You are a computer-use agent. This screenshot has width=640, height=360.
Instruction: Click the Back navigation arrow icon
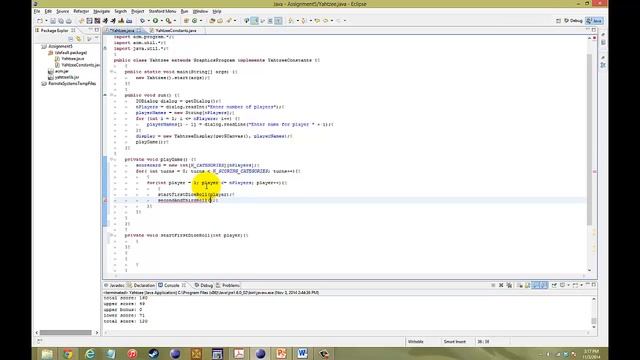point(326,20)
